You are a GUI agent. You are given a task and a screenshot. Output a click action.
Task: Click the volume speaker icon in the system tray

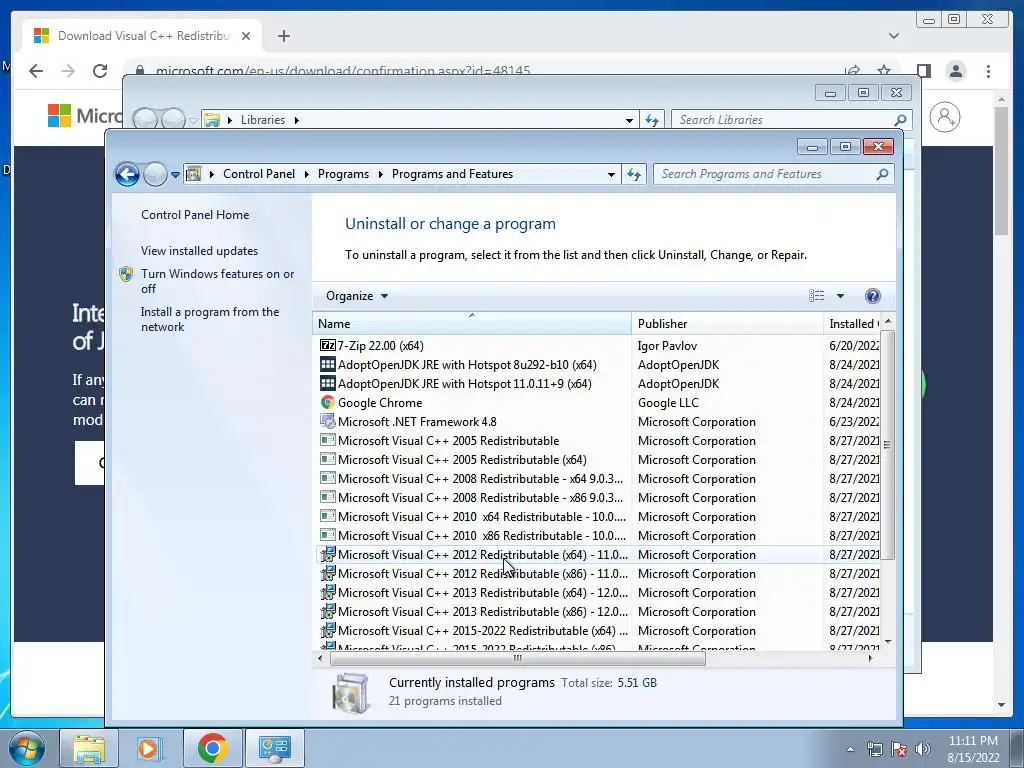point(922,749)
